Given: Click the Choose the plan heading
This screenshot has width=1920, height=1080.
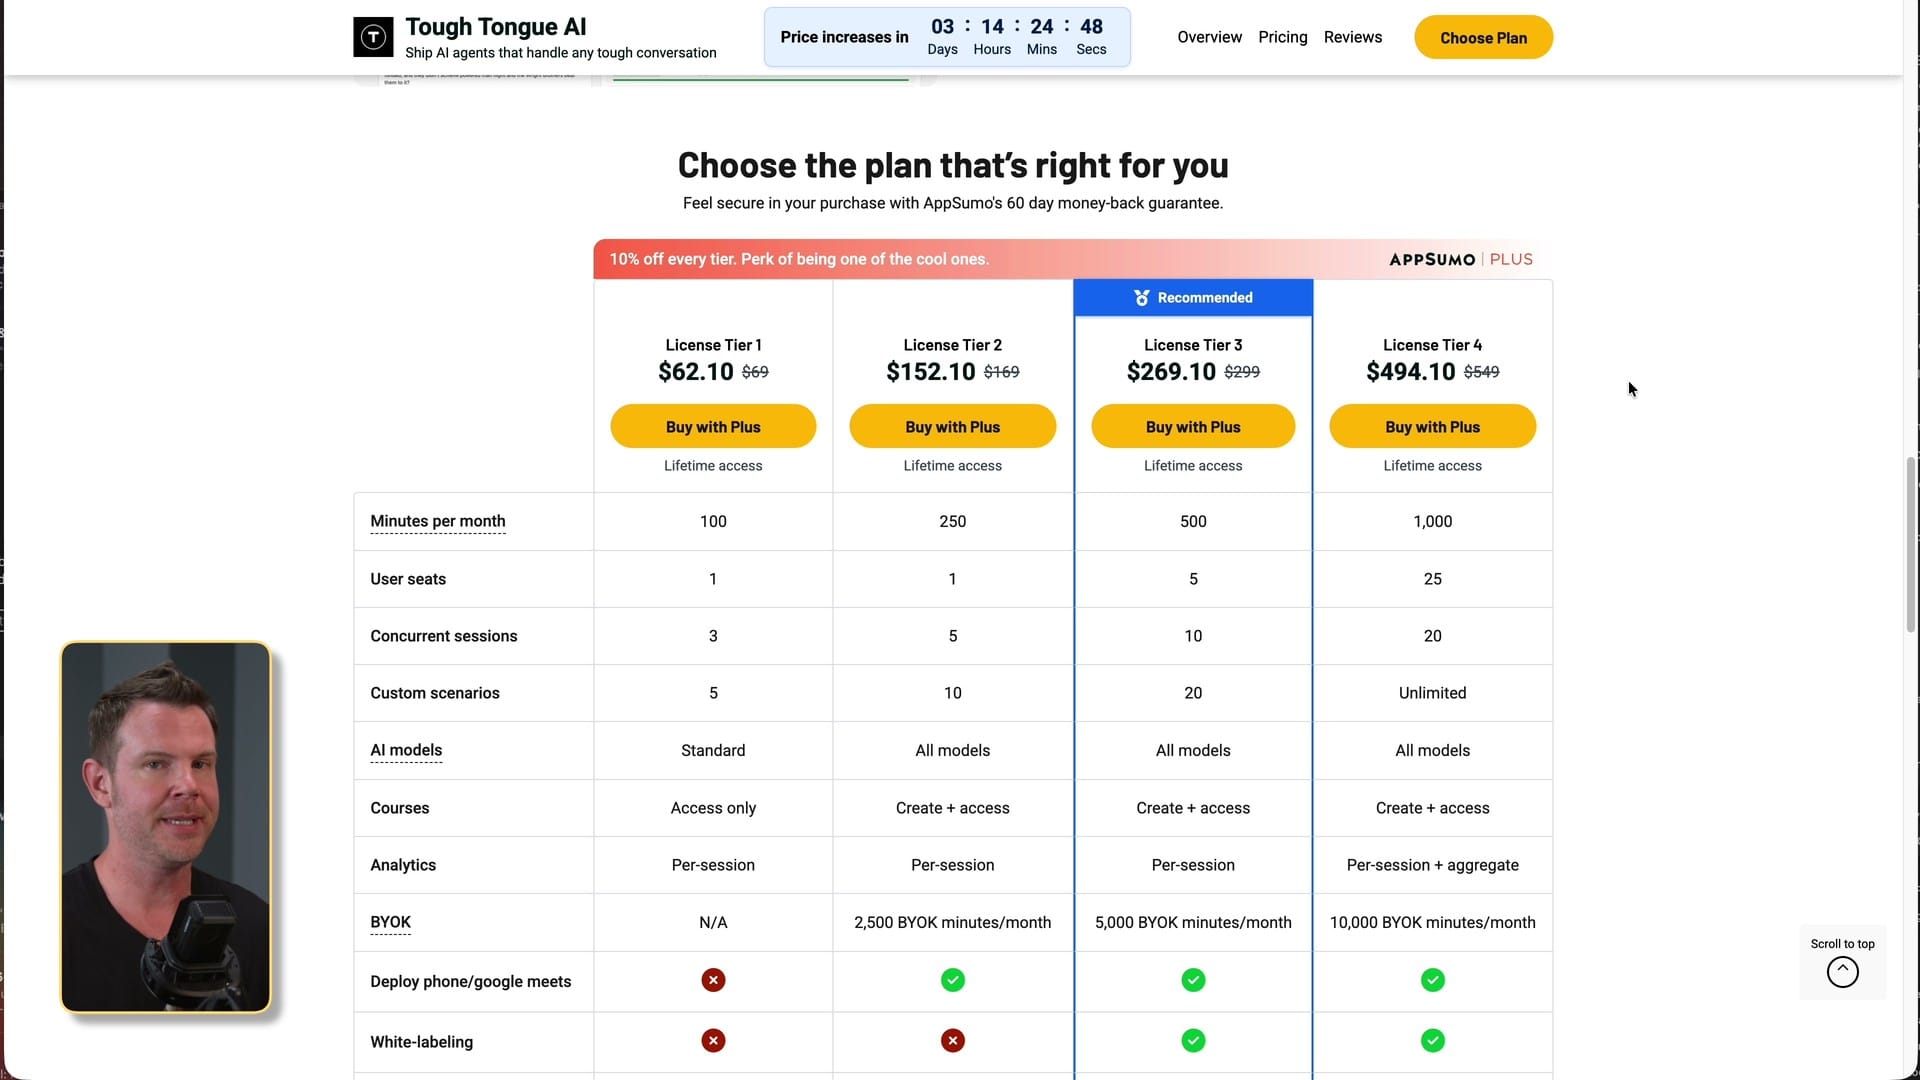Looking at the screenshot, I should pyautogui.click(x=953, y=165).
